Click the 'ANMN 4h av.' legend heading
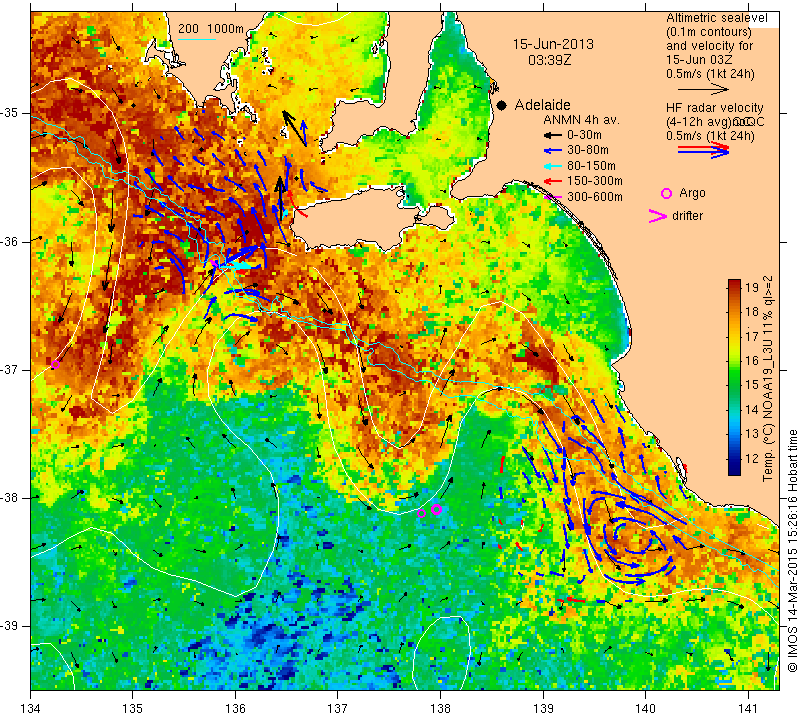This screenshot has height=720, width=800. pos(581,120)
